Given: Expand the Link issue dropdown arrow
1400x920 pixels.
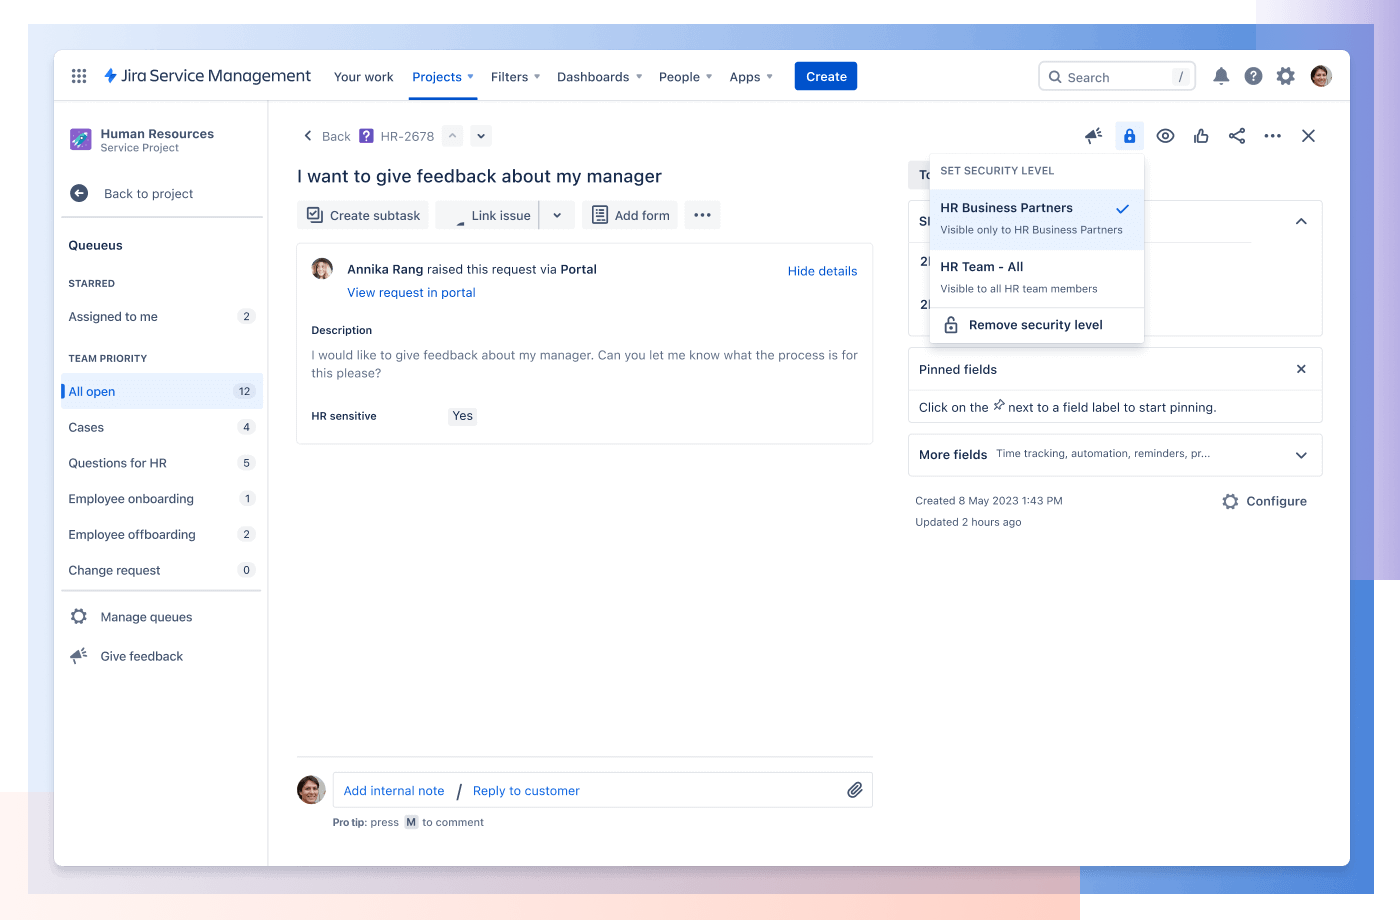Looking at the screenshot, I should [557, 214].
